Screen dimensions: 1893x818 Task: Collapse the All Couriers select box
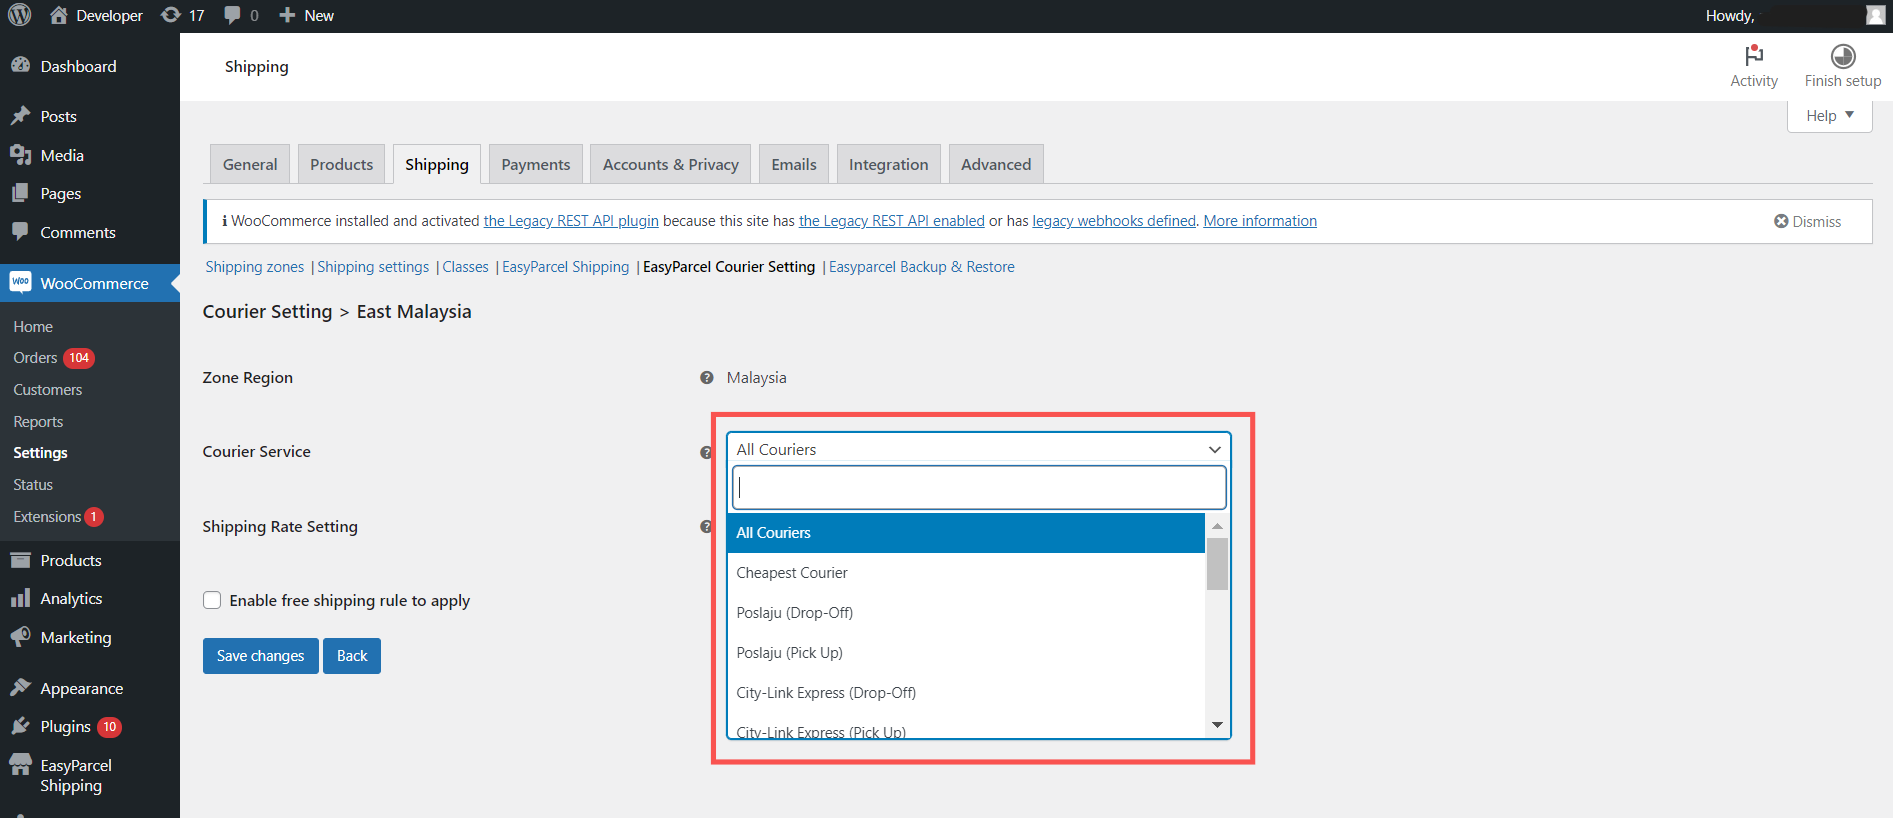pyautogui.click(x=978, y=449)
